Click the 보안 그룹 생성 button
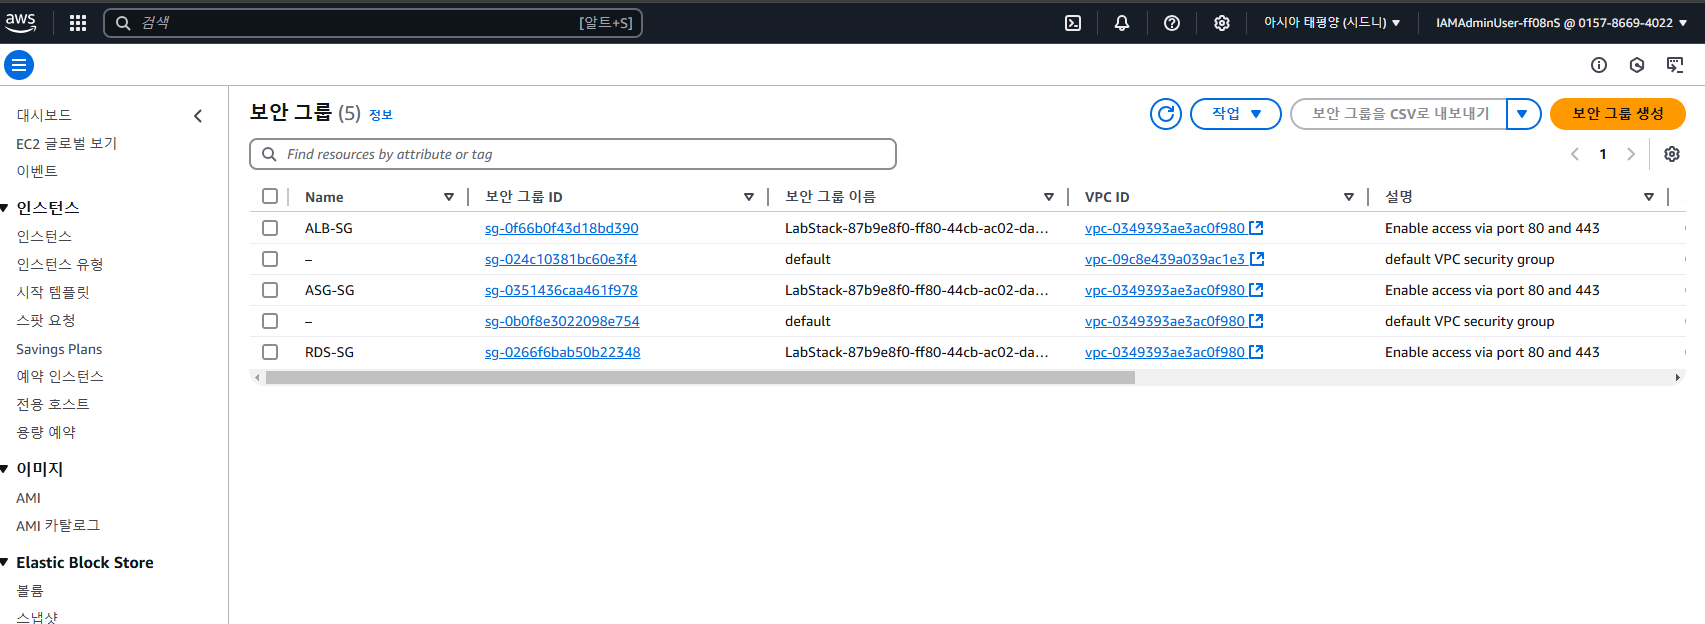This screenshot has height=624, width=1705. tap(1618, 114)
